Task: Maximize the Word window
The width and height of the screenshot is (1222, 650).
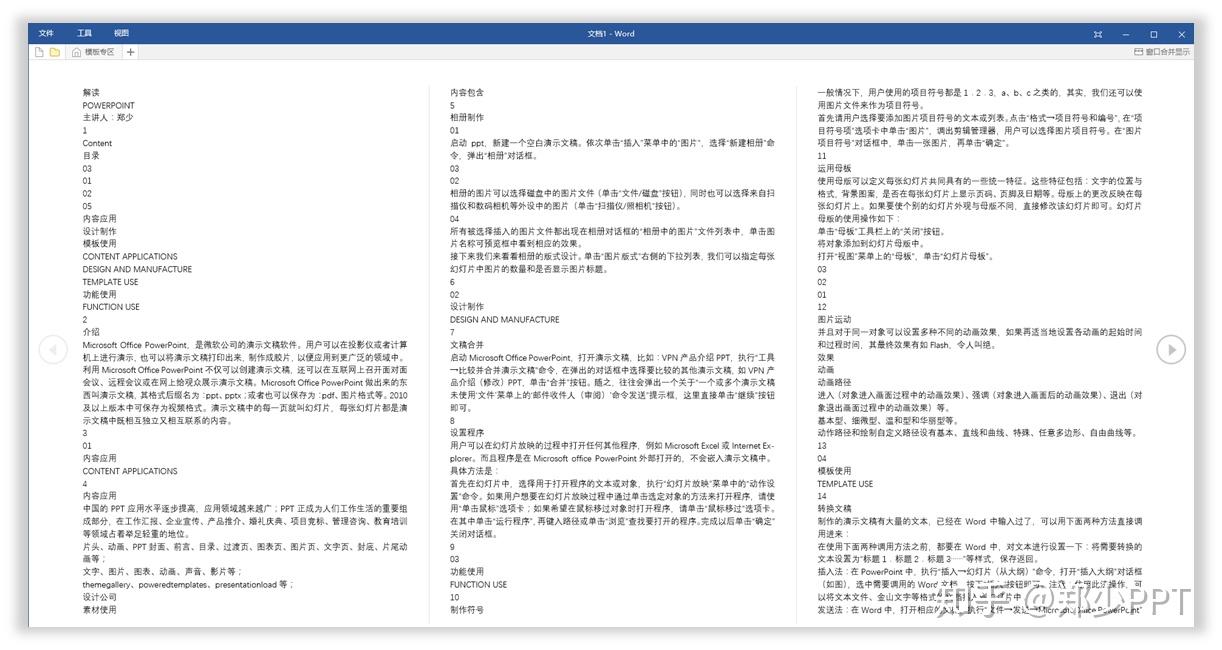Action: point(1153,33)
